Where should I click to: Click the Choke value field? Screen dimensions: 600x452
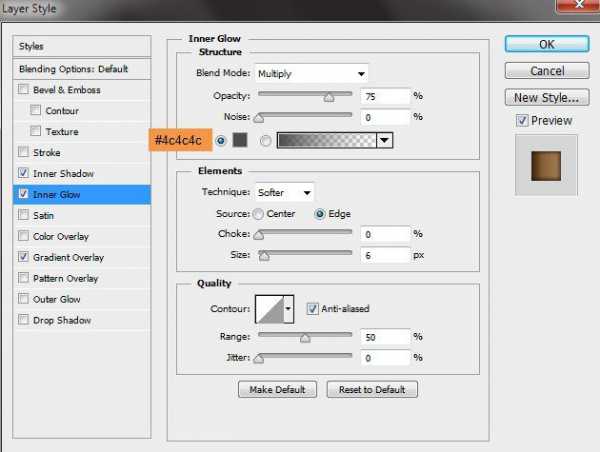[x=385, y=234]
